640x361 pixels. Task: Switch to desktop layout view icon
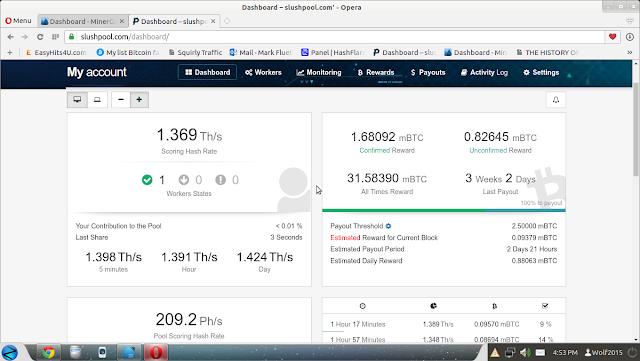tap(77, 100)
